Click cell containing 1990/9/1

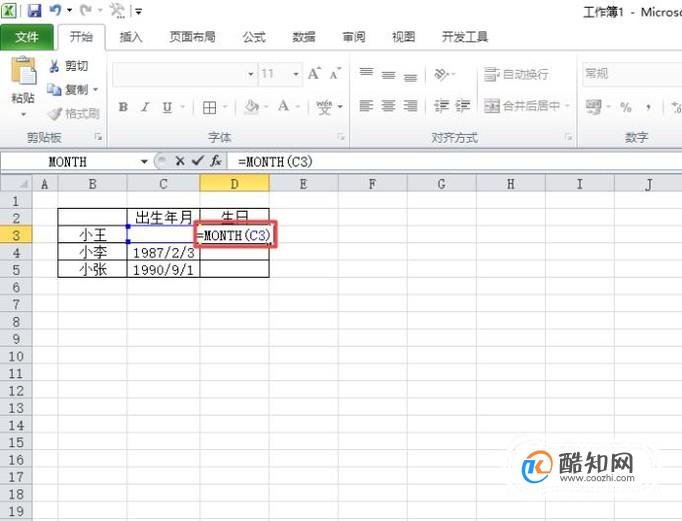164,270
